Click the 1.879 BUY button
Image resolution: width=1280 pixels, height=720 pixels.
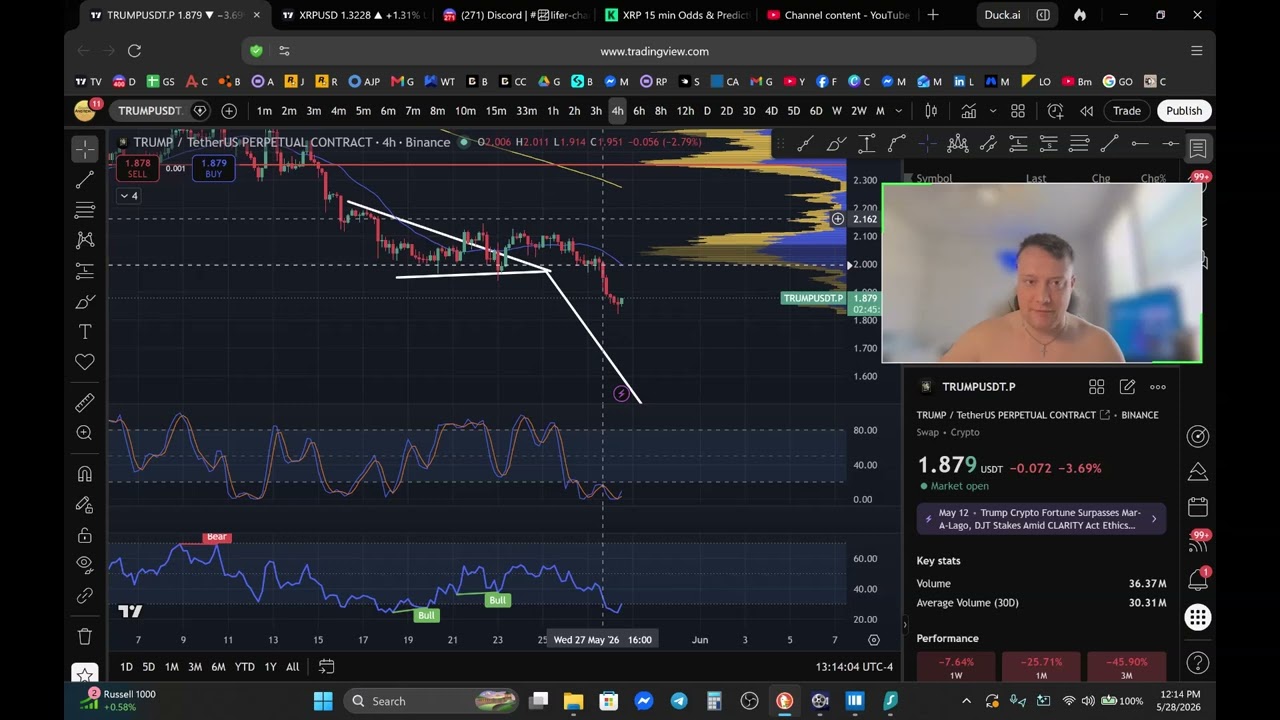[x=213, y=168]
